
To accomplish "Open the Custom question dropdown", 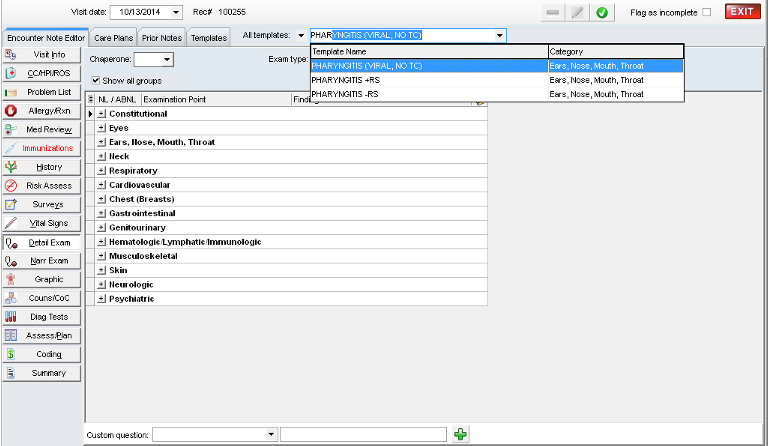I will (x=271, y=434).
